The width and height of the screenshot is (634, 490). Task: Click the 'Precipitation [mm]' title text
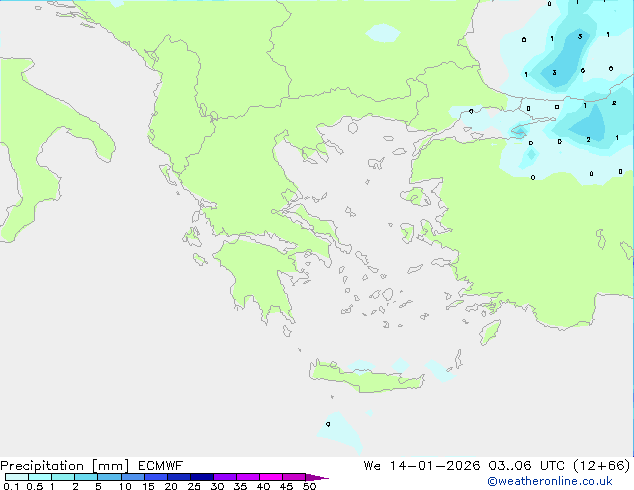point(65,466)
